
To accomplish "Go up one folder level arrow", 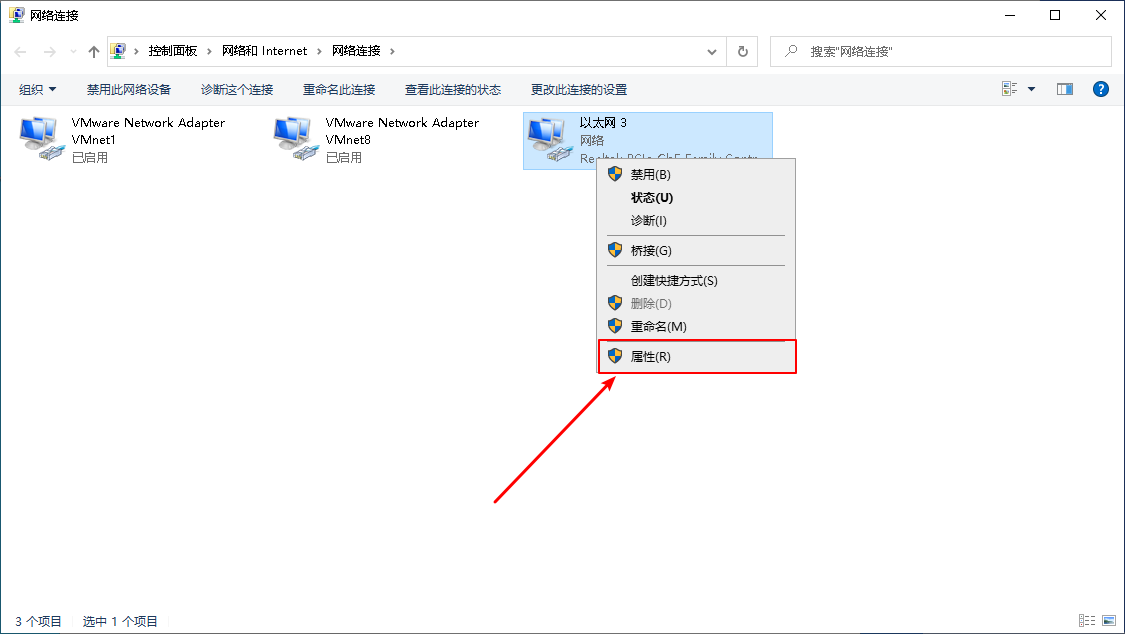I will tap(94, 51).
